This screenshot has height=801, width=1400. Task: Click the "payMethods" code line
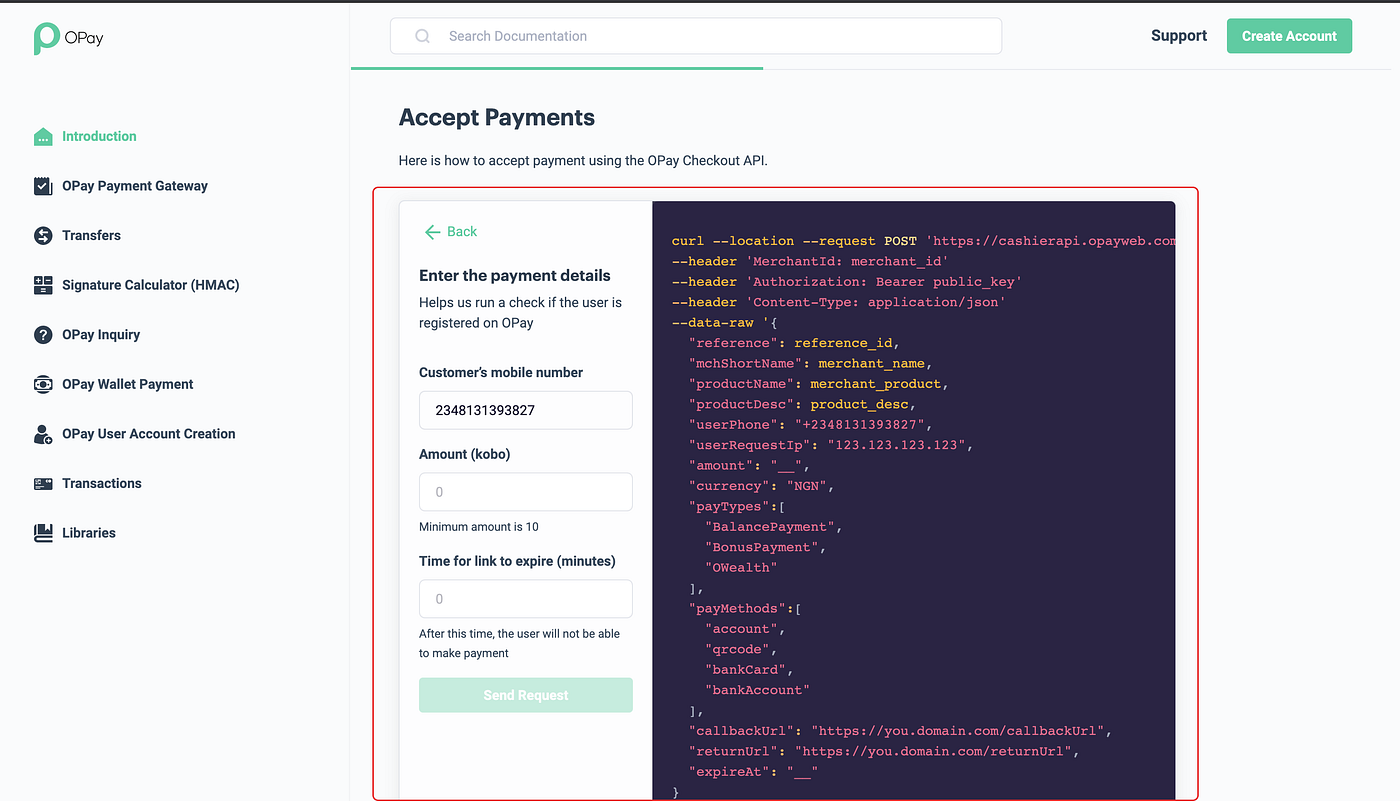pyautogui.click(x=745, y=608)
